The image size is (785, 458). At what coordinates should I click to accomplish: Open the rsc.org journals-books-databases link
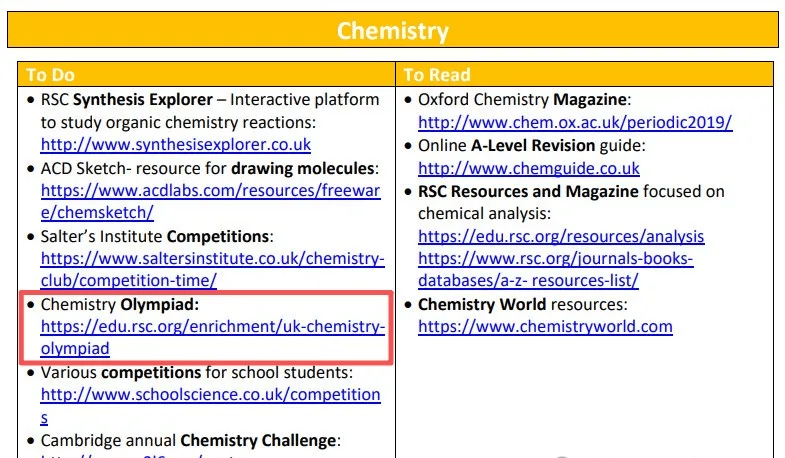coord(555,258)
